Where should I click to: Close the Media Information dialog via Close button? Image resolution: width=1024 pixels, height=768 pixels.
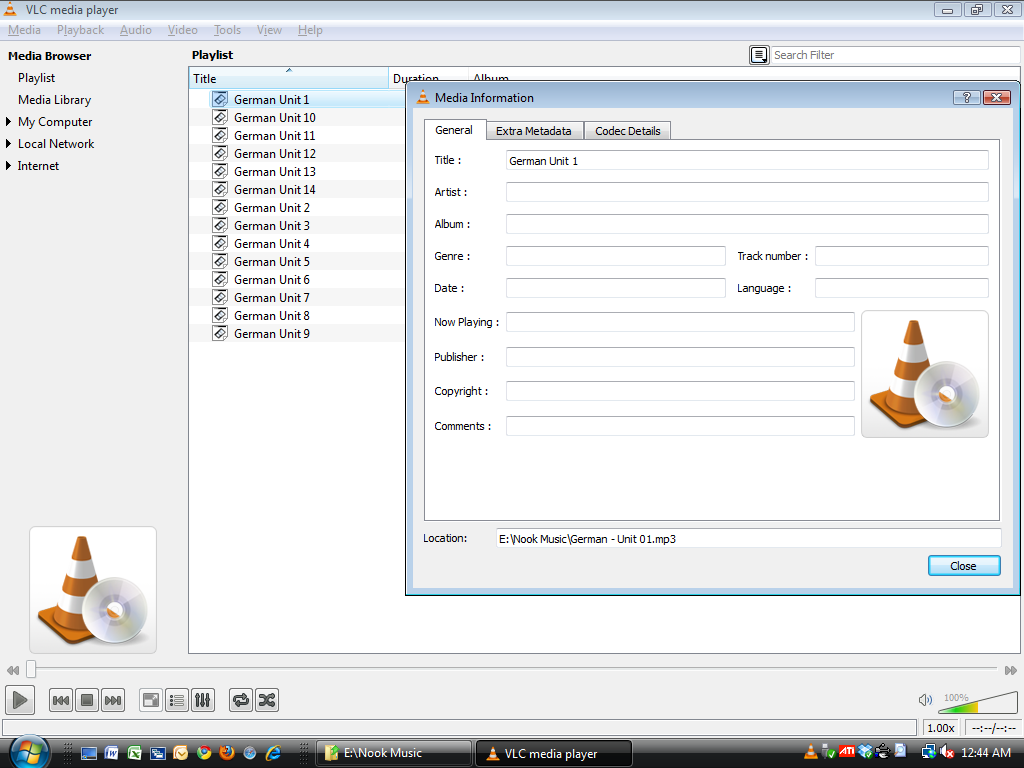coord(963,566)
